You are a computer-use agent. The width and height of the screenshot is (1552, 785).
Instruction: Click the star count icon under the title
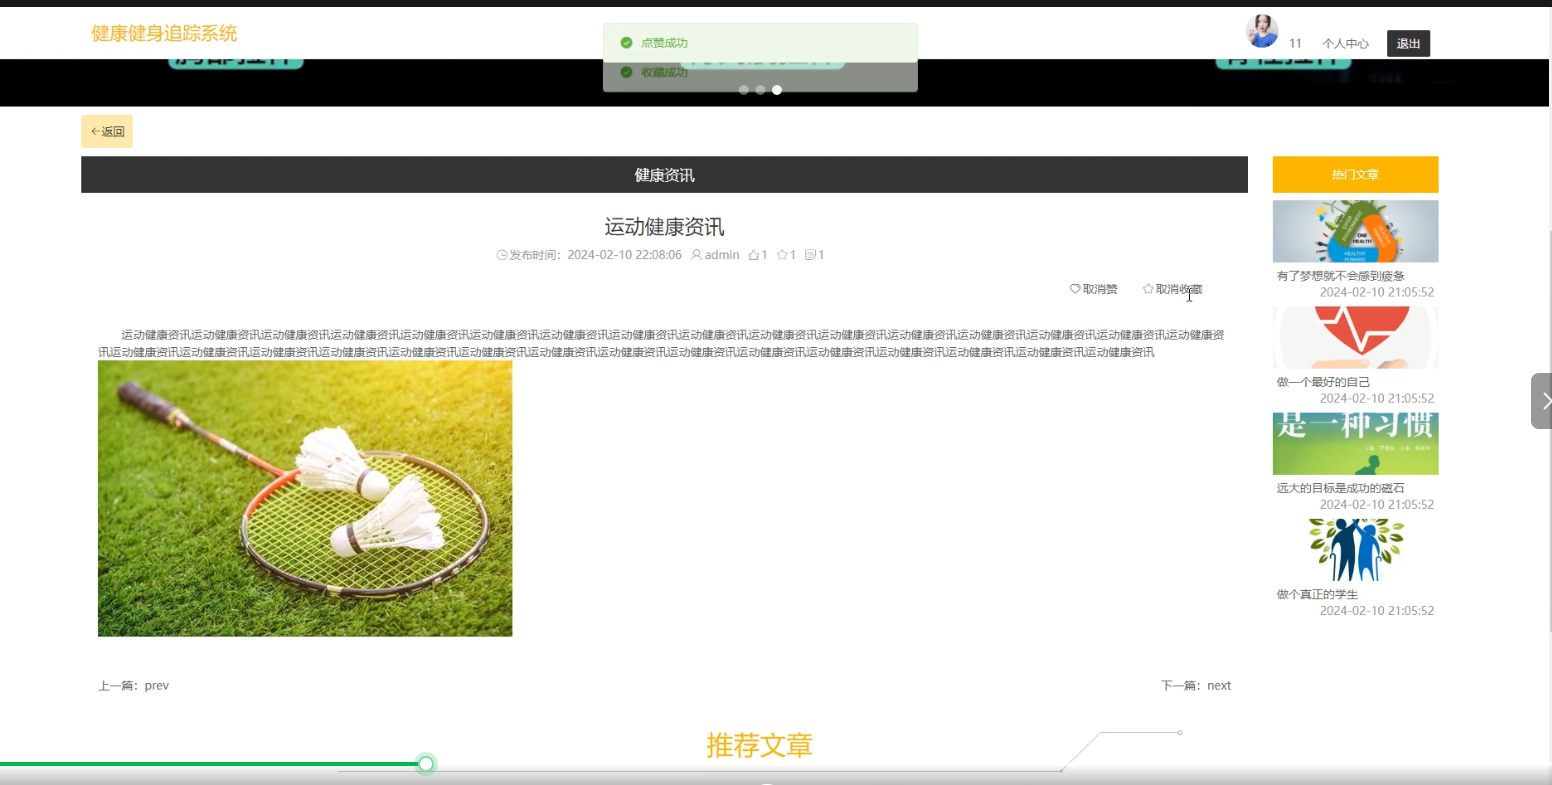[x=781, y=254]
